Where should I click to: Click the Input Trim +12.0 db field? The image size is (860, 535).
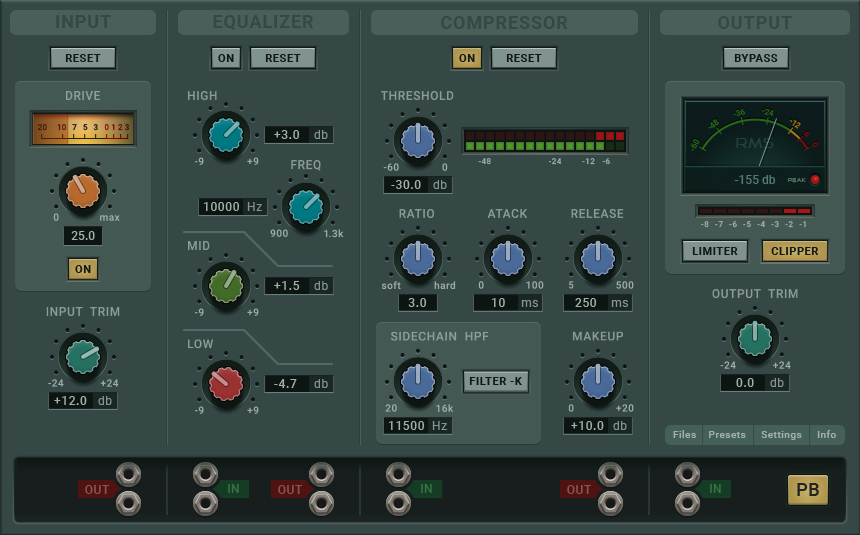click(83, 401)
